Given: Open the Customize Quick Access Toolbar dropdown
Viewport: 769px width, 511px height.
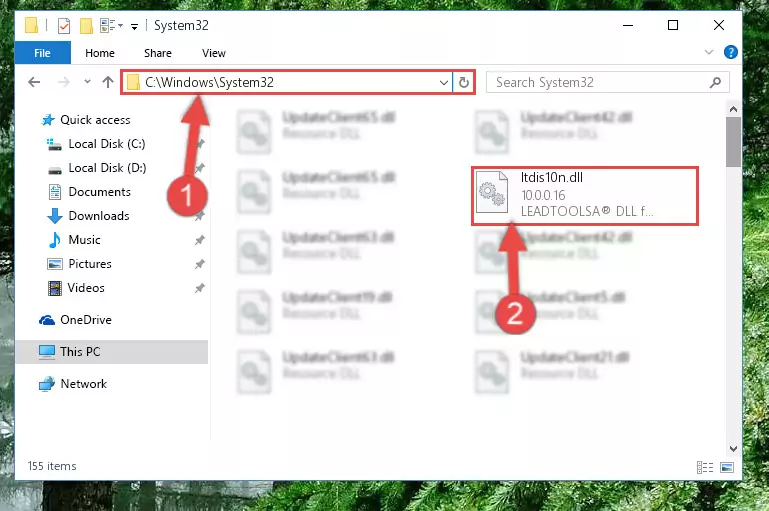Looking at the screenshot, I should (134, 26).
